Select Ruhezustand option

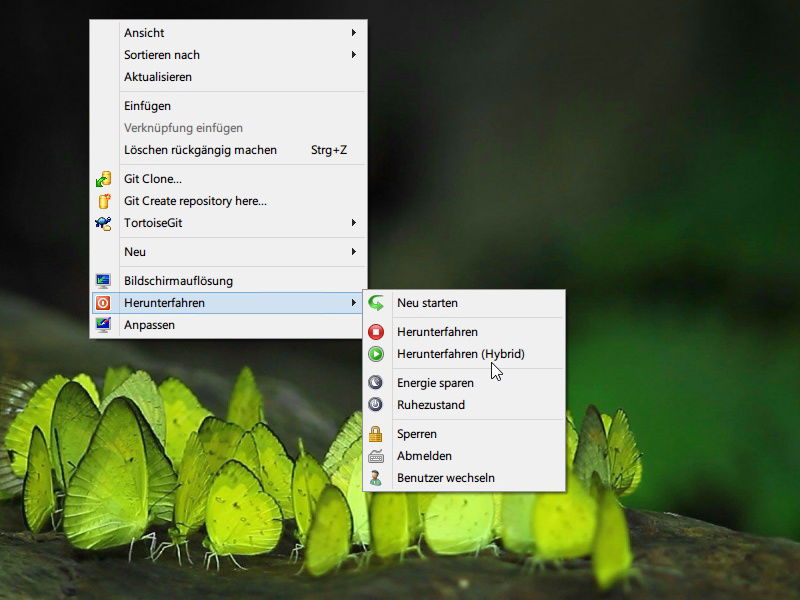464,405
